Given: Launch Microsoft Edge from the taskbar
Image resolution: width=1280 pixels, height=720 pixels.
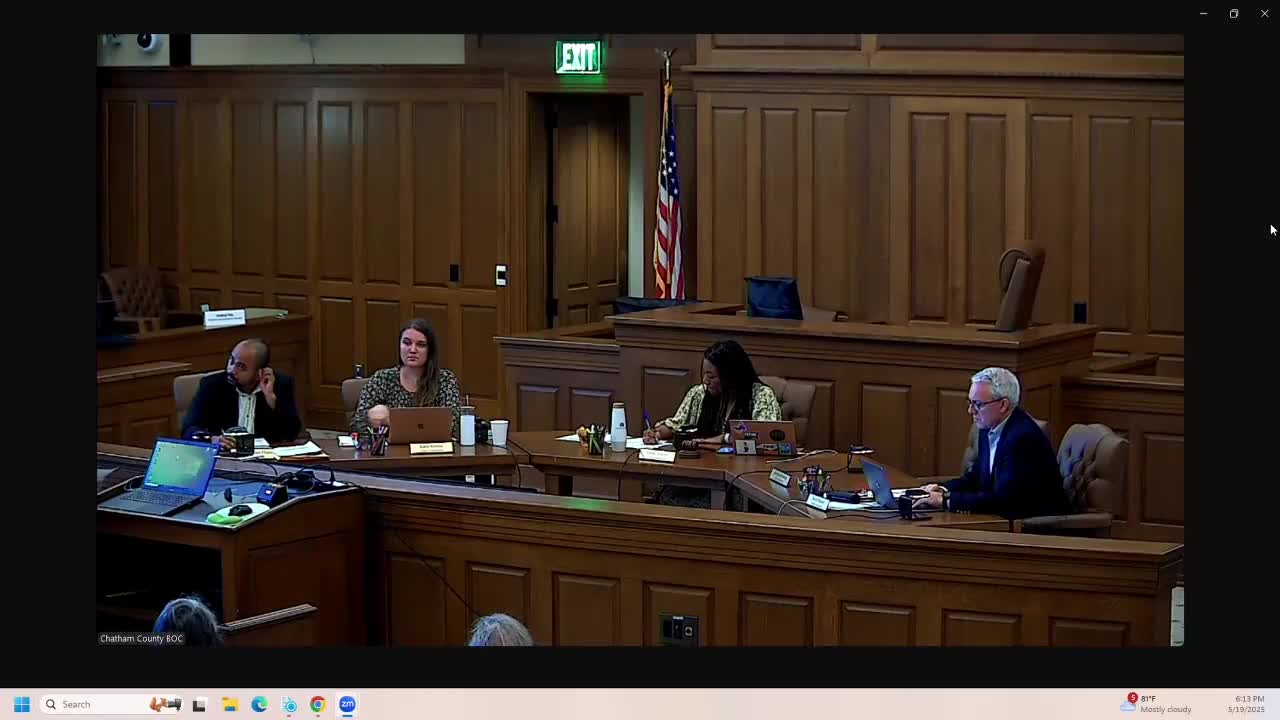Looking at the screenshot, I should (259, 705).
